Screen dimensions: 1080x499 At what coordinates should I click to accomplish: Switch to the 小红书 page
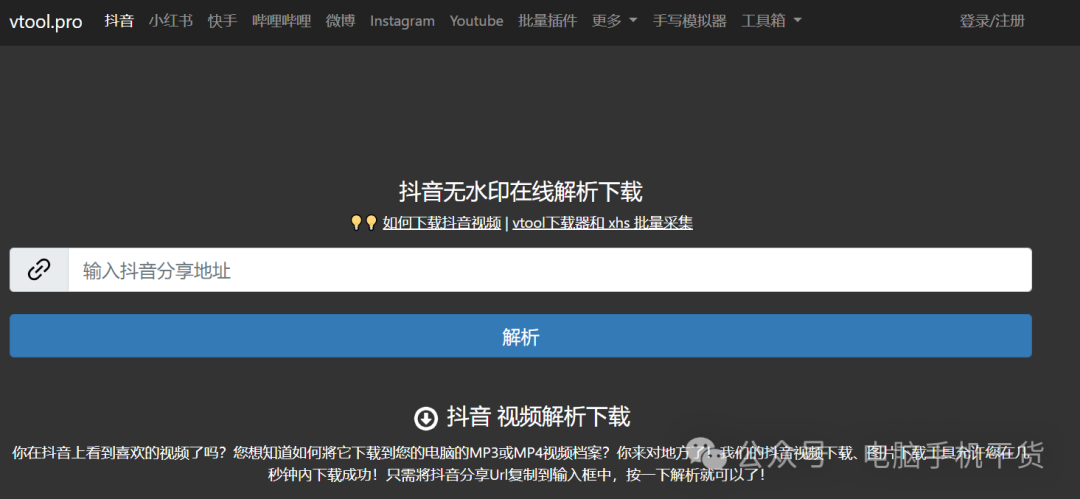tap(171, 21)
